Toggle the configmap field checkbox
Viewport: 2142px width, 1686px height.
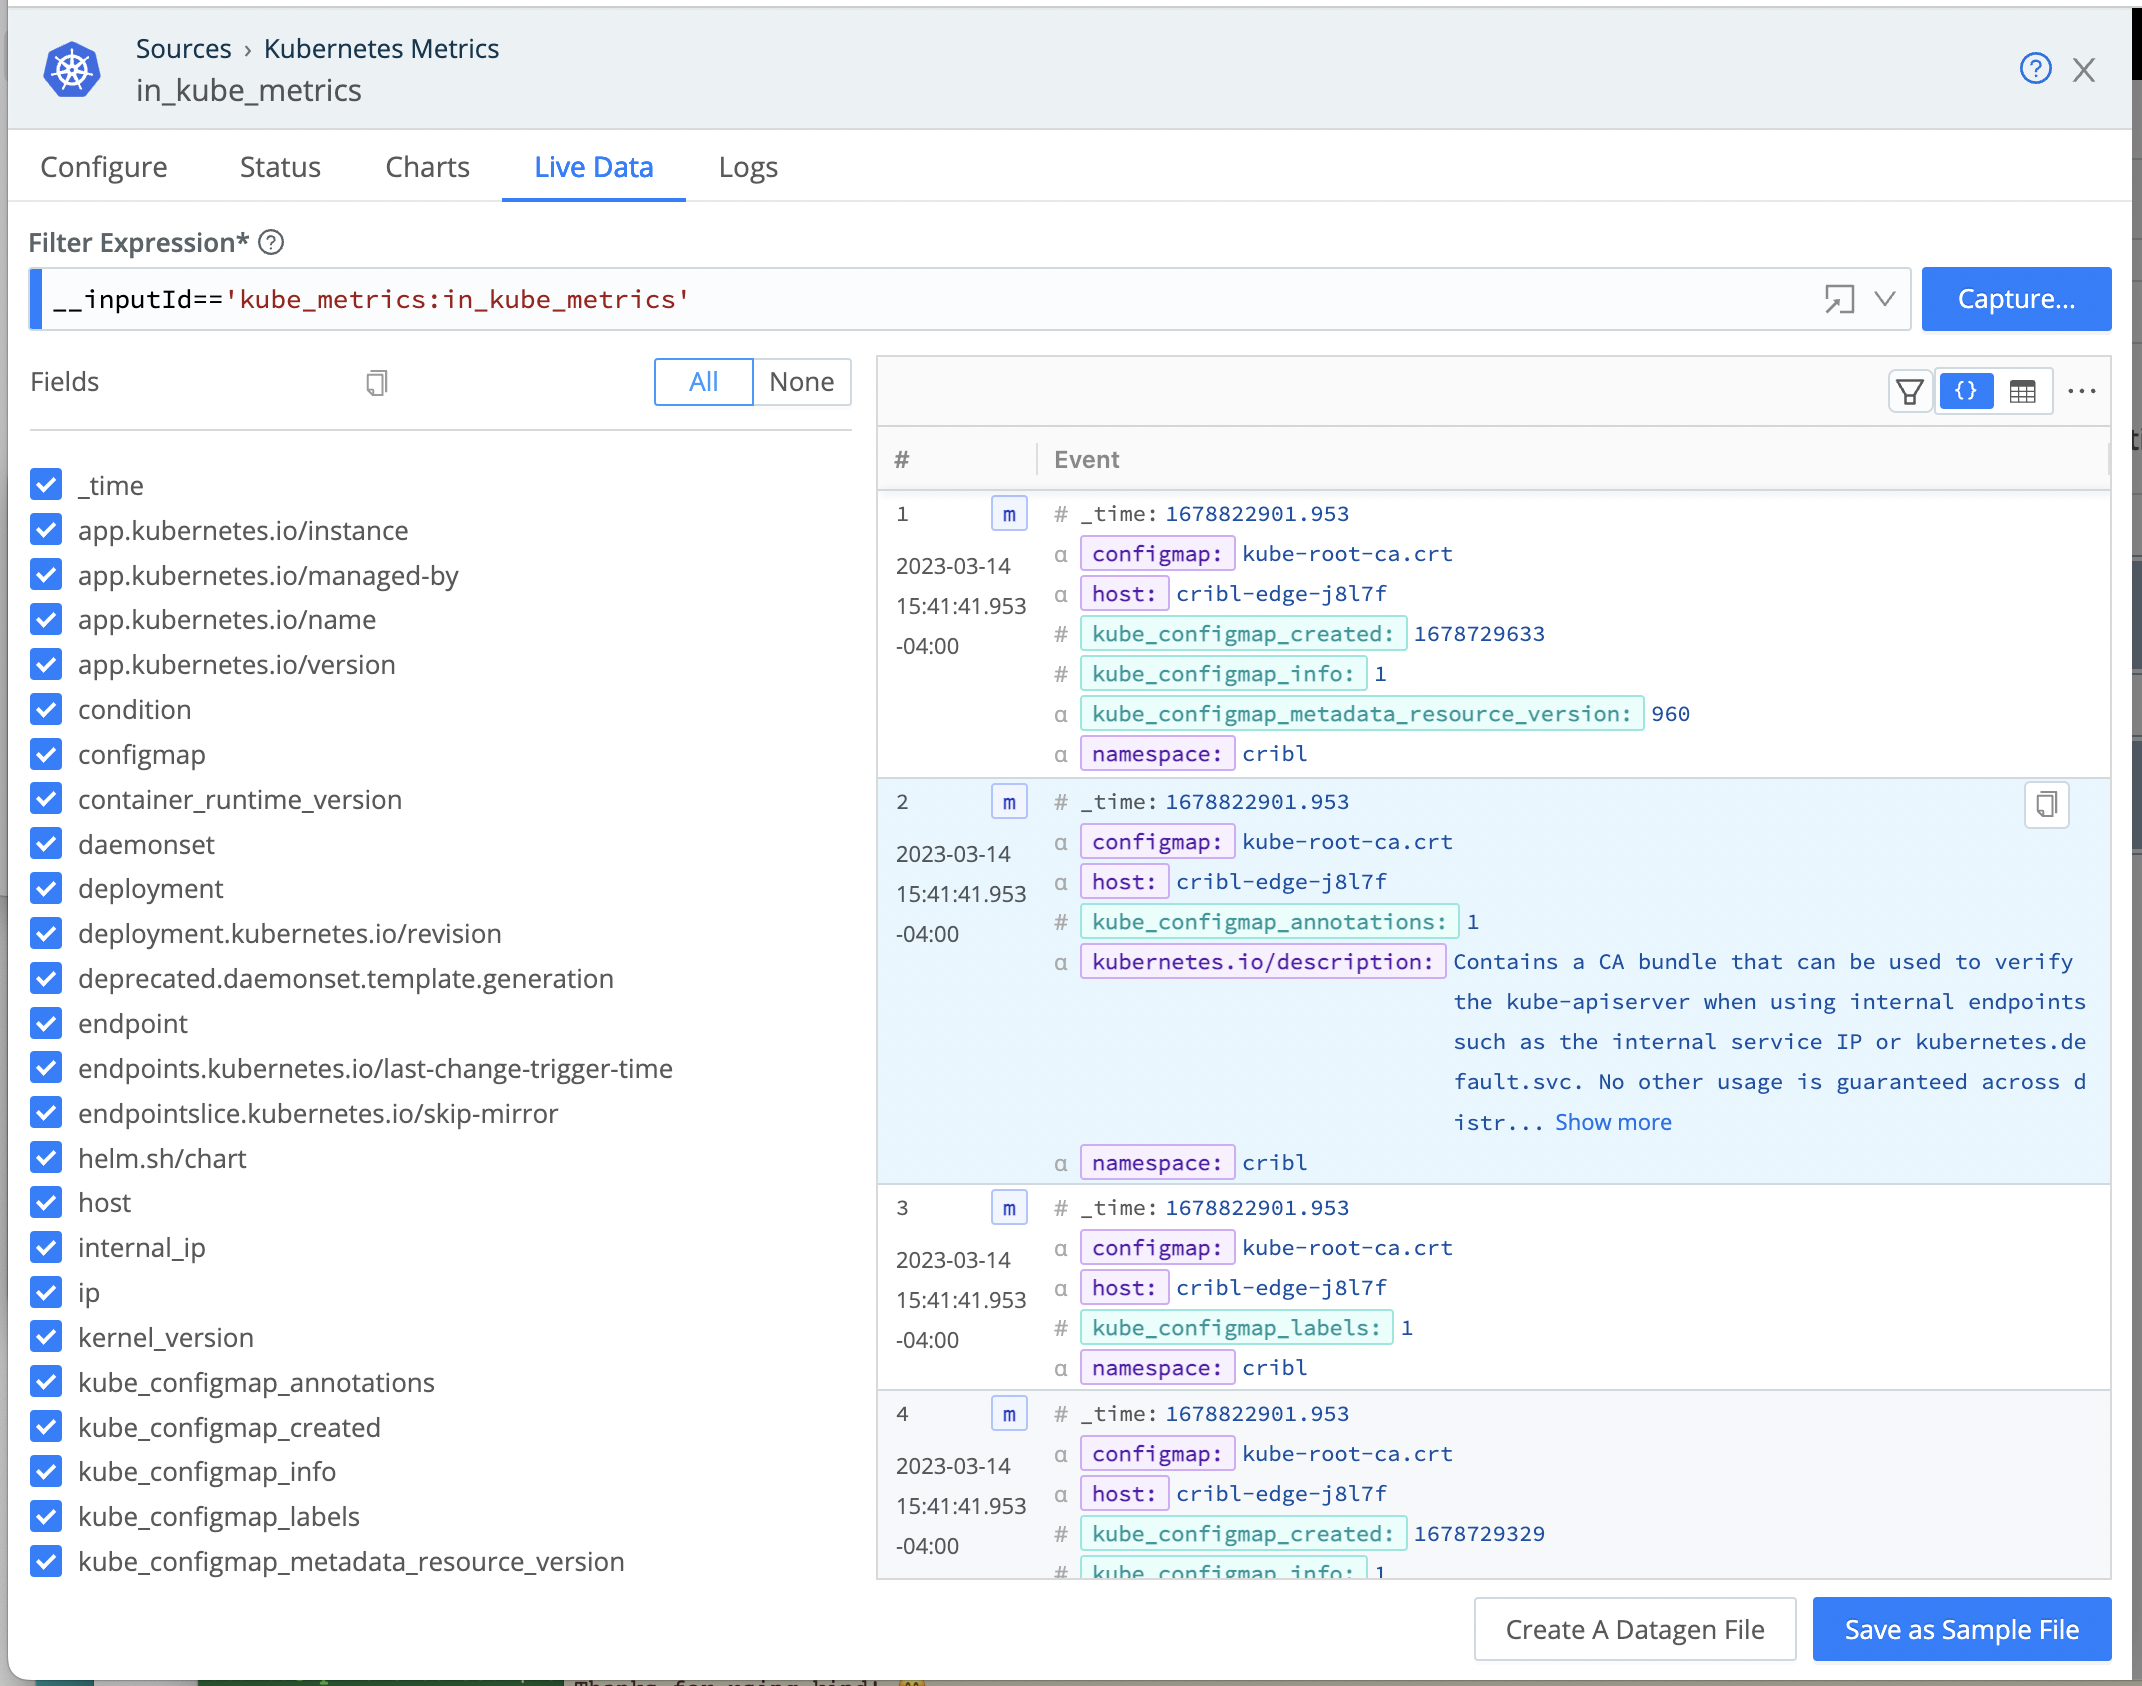tap(46, 754)
